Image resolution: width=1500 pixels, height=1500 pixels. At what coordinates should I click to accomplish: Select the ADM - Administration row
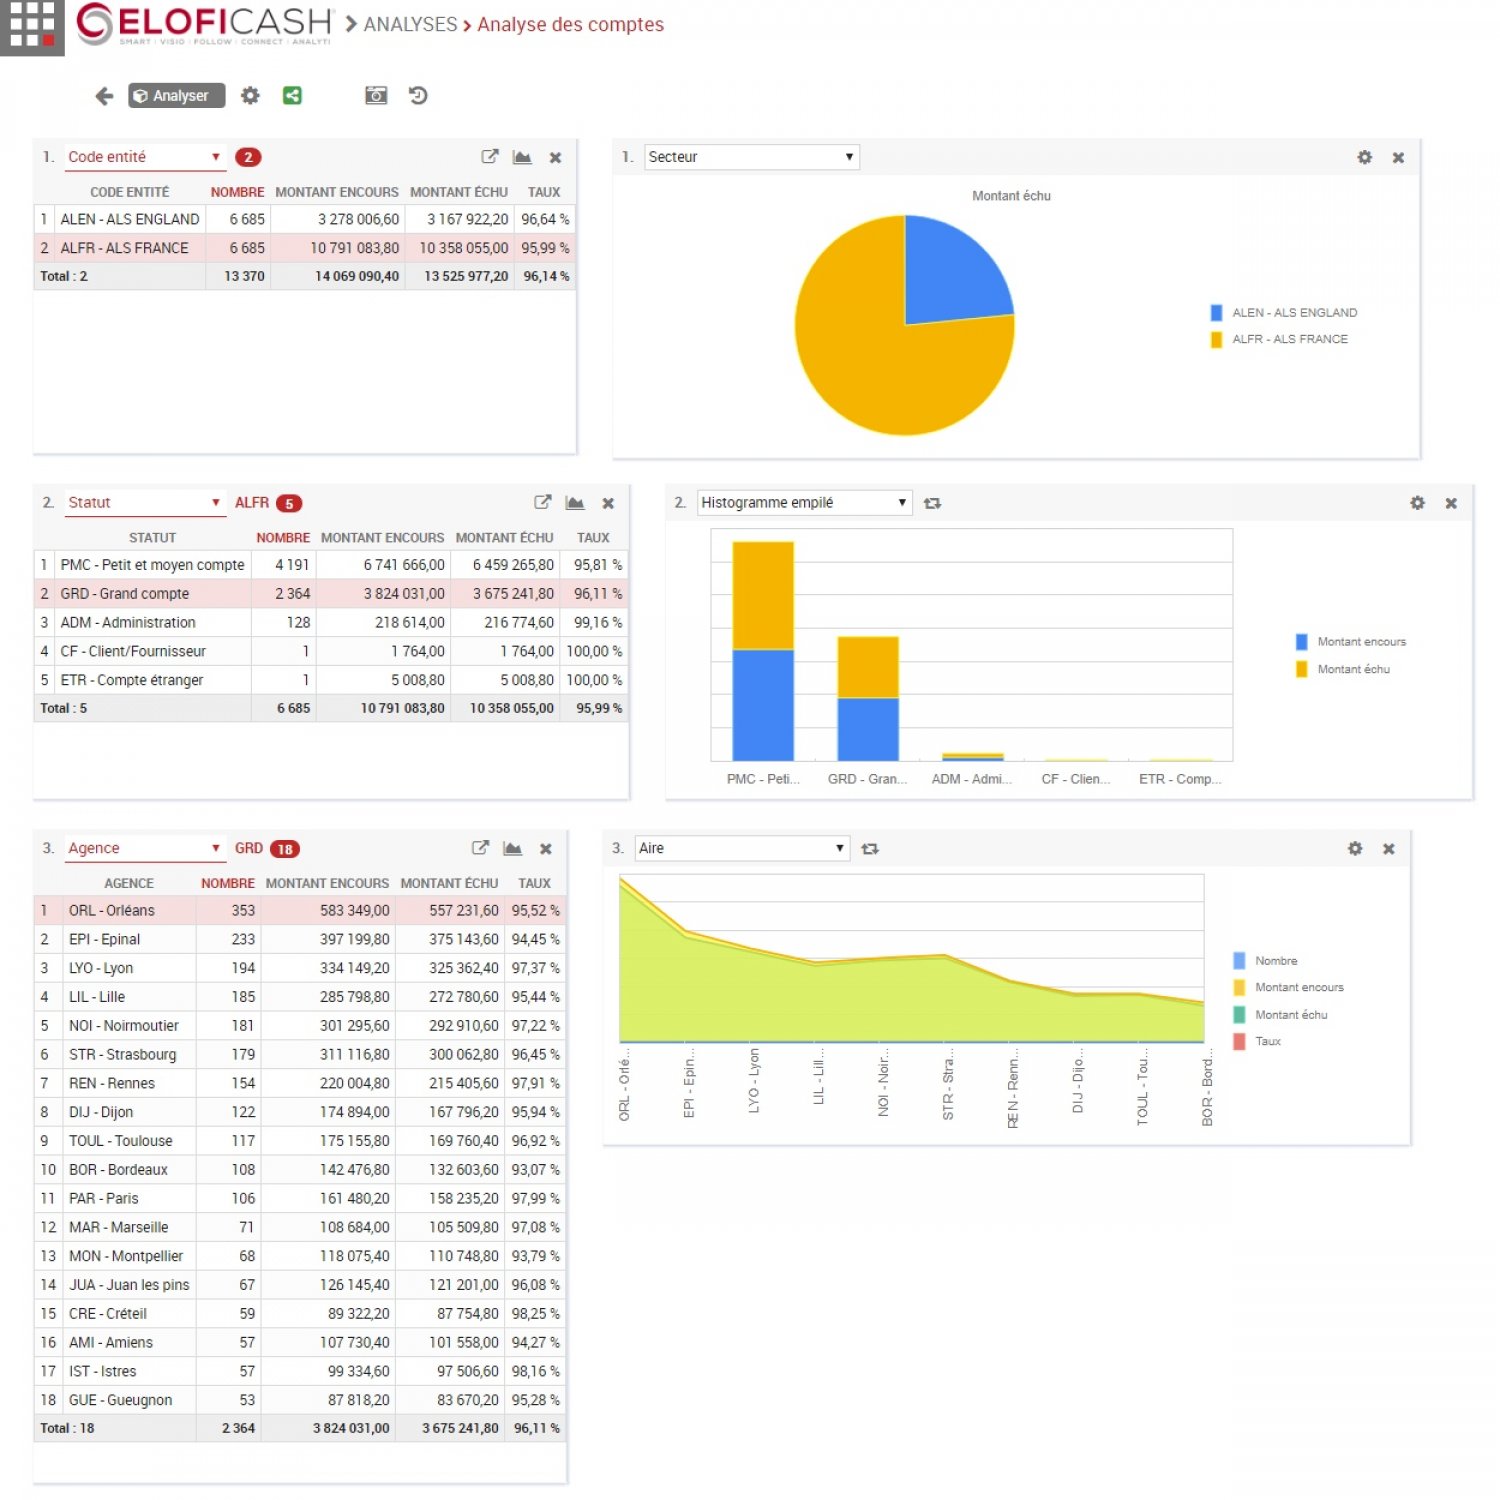tap(331, 623)
